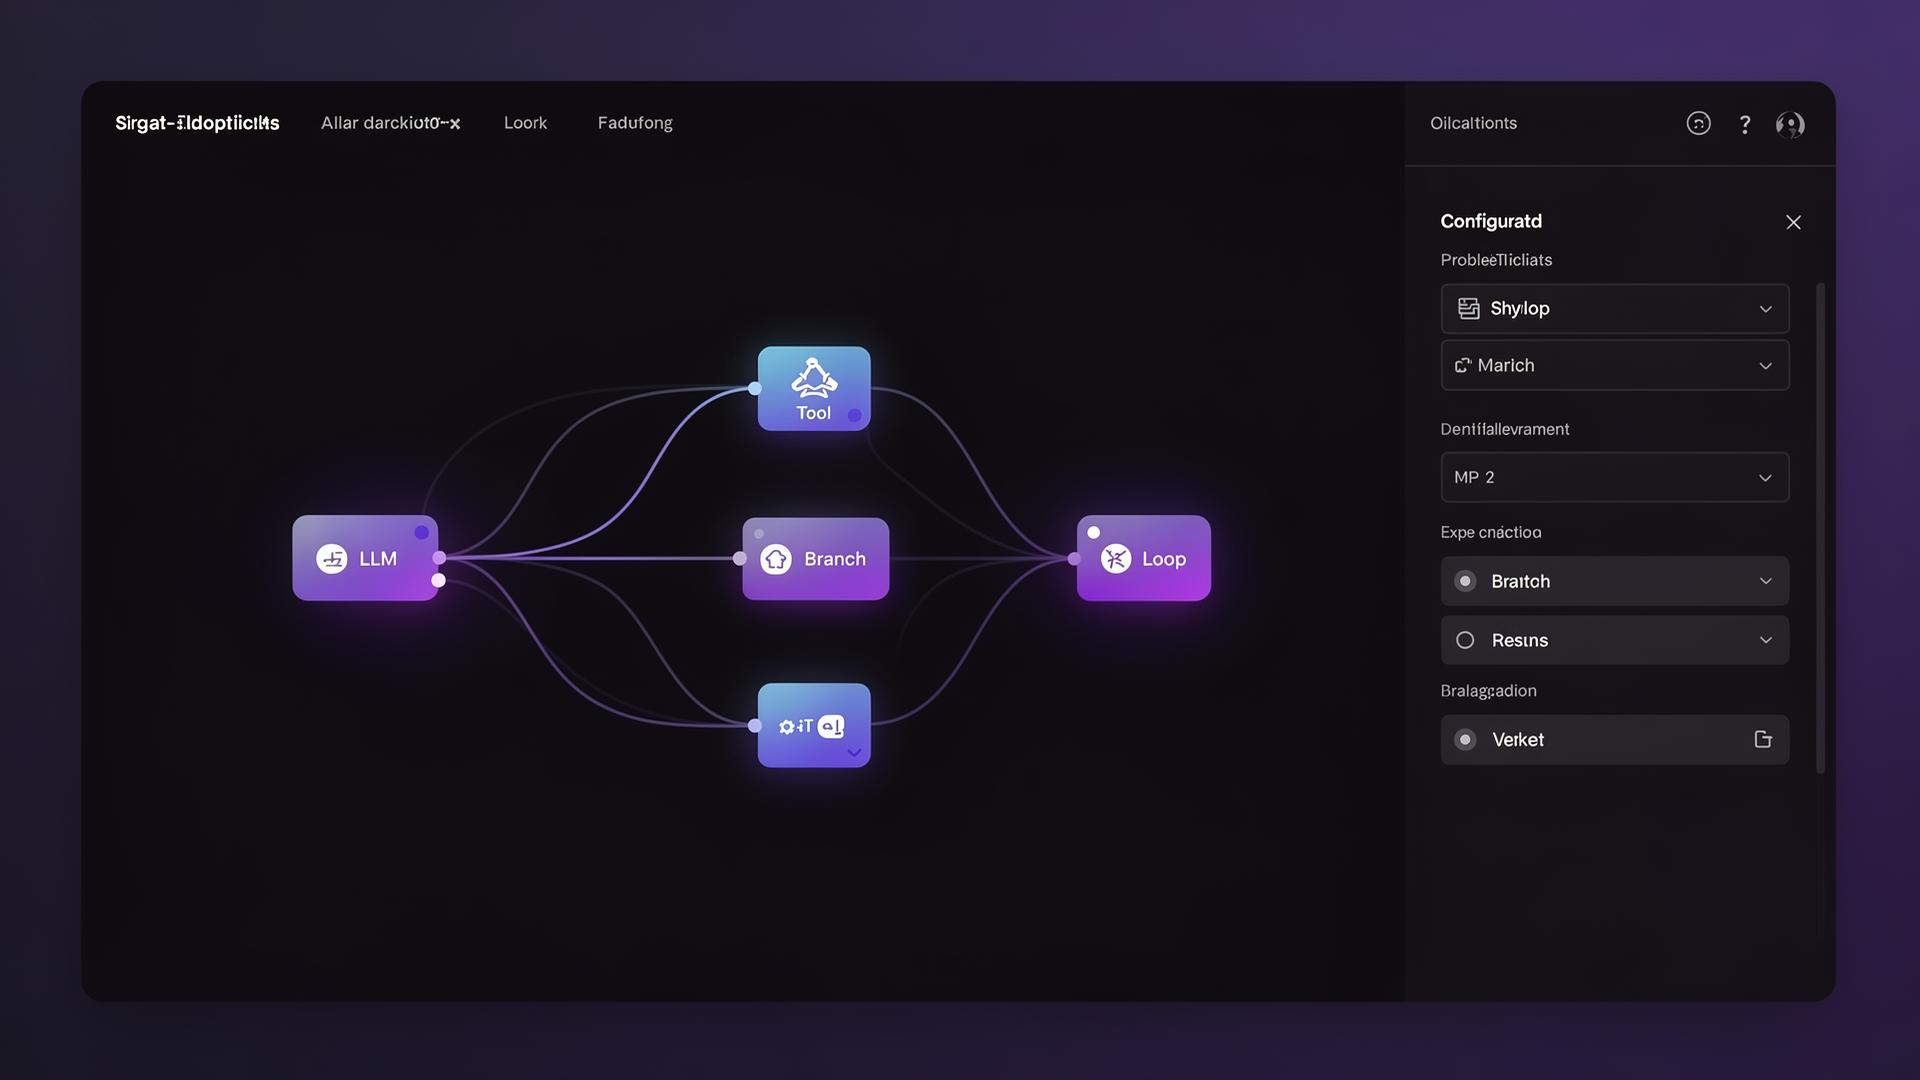The image size is (1920, 1080).
Task: Click the Dentifallevrament label
Action: 1504,429
